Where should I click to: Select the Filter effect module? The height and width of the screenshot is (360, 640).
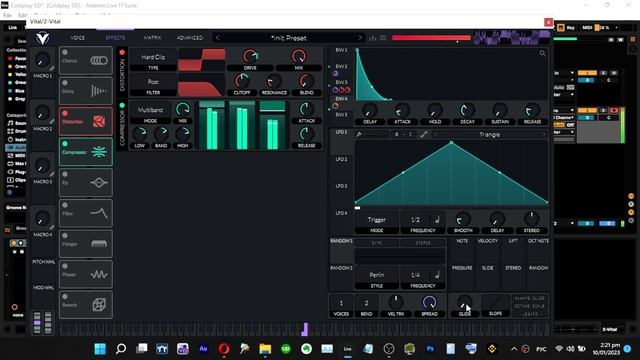(x=86, y=213)
